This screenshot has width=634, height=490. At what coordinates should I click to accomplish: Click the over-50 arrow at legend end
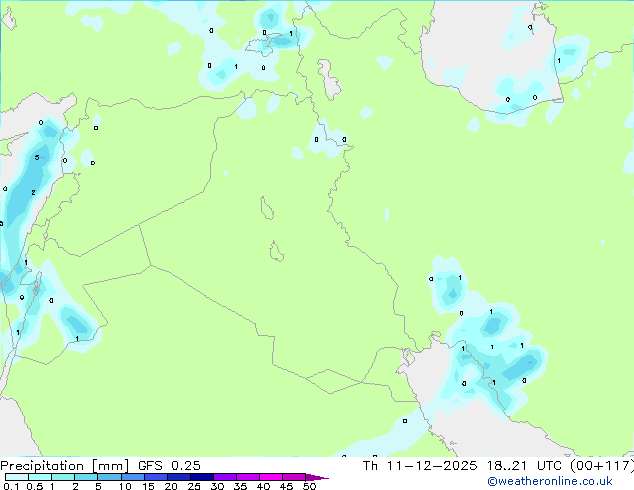click(317, 477)
